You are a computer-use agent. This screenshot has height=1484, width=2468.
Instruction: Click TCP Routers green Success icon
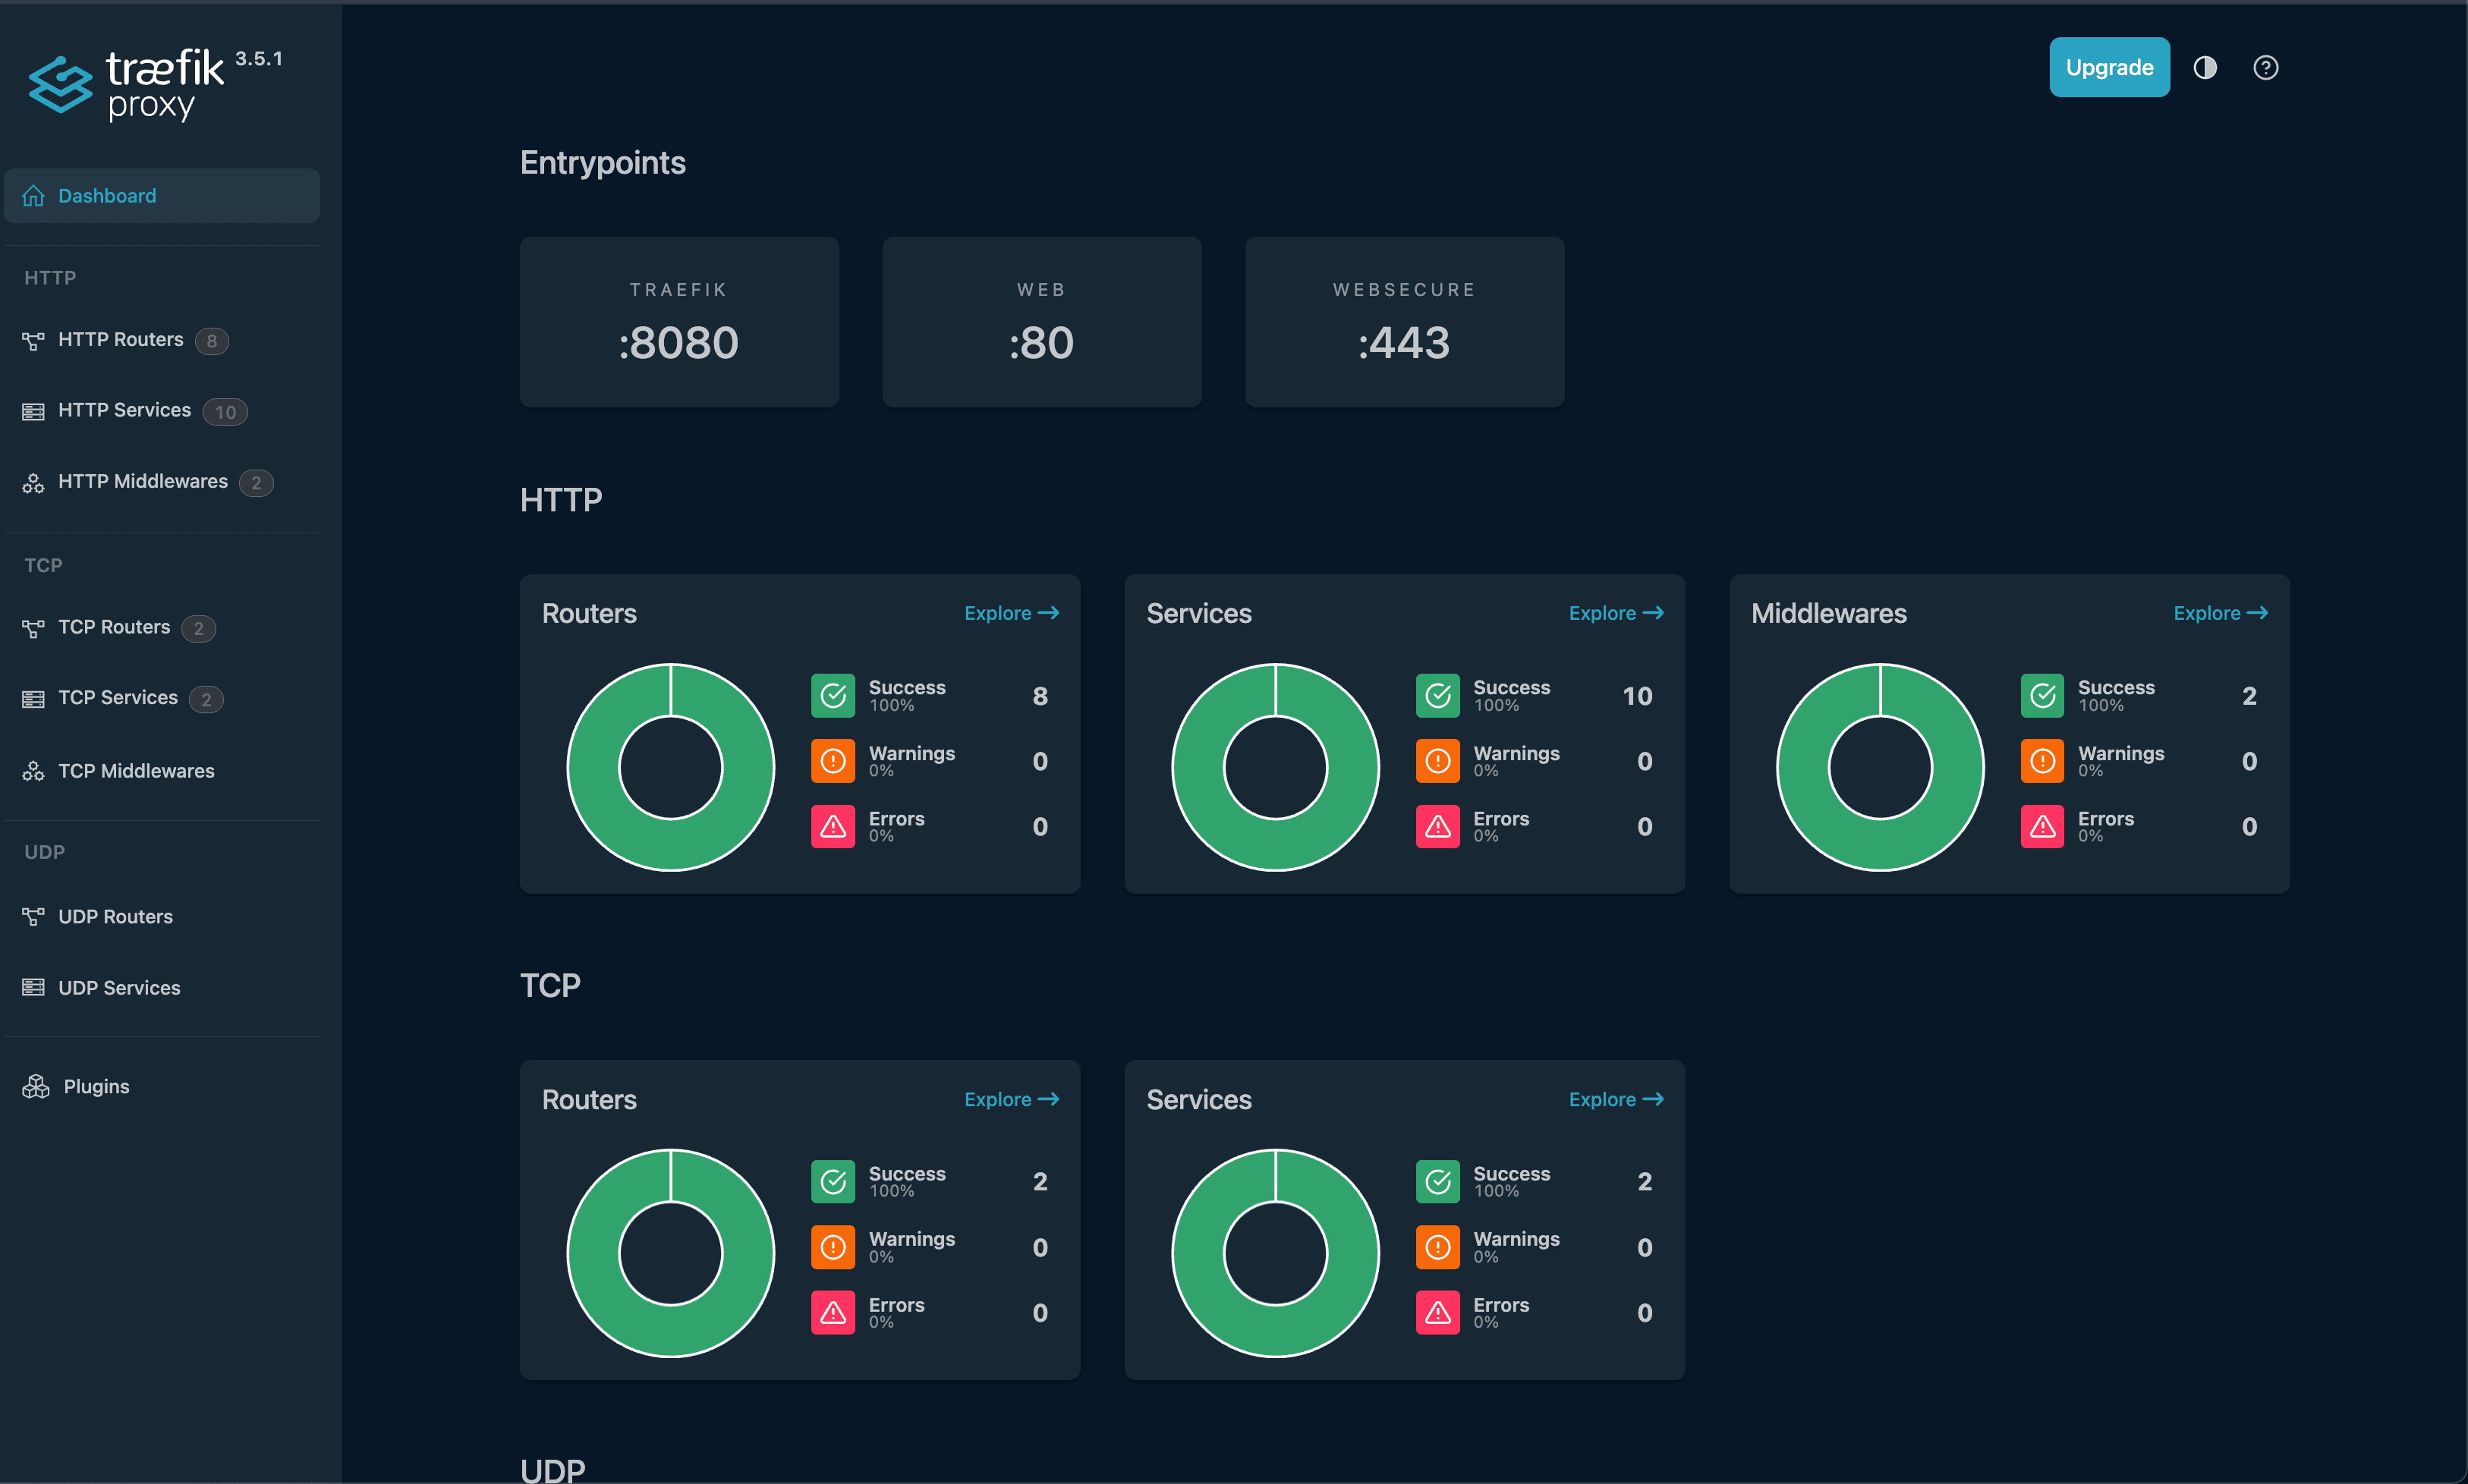pos(833,1182)
